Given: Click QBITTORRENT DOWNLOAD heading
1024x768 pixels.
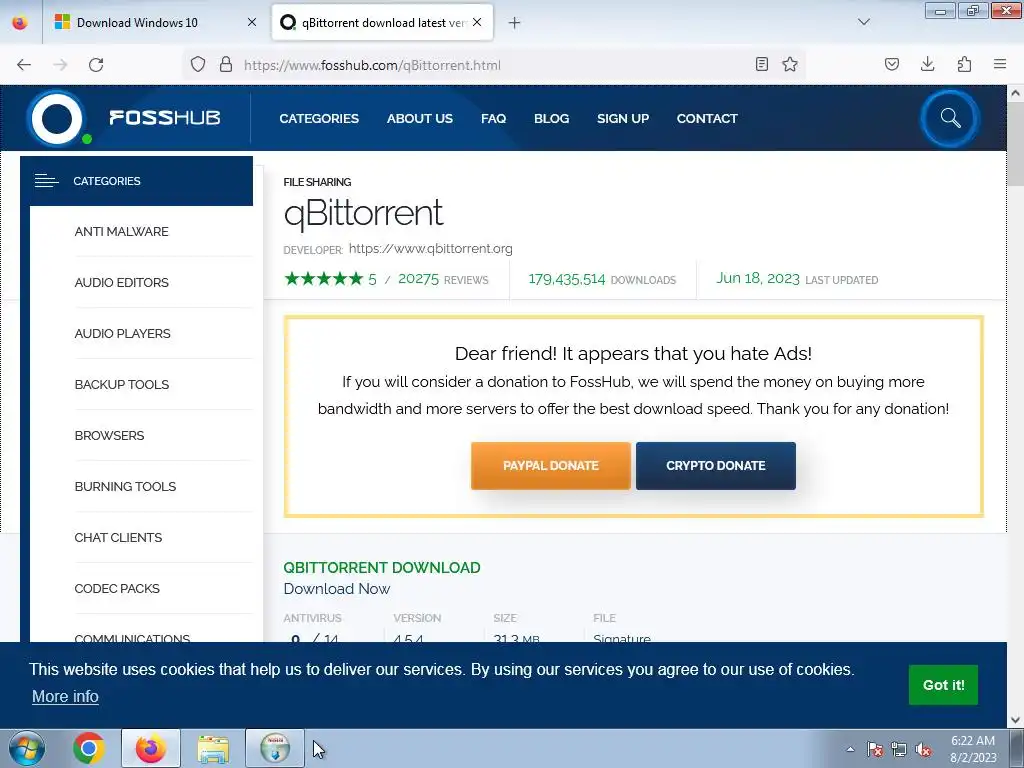Looking at the screenshot, I should point(381,568).
